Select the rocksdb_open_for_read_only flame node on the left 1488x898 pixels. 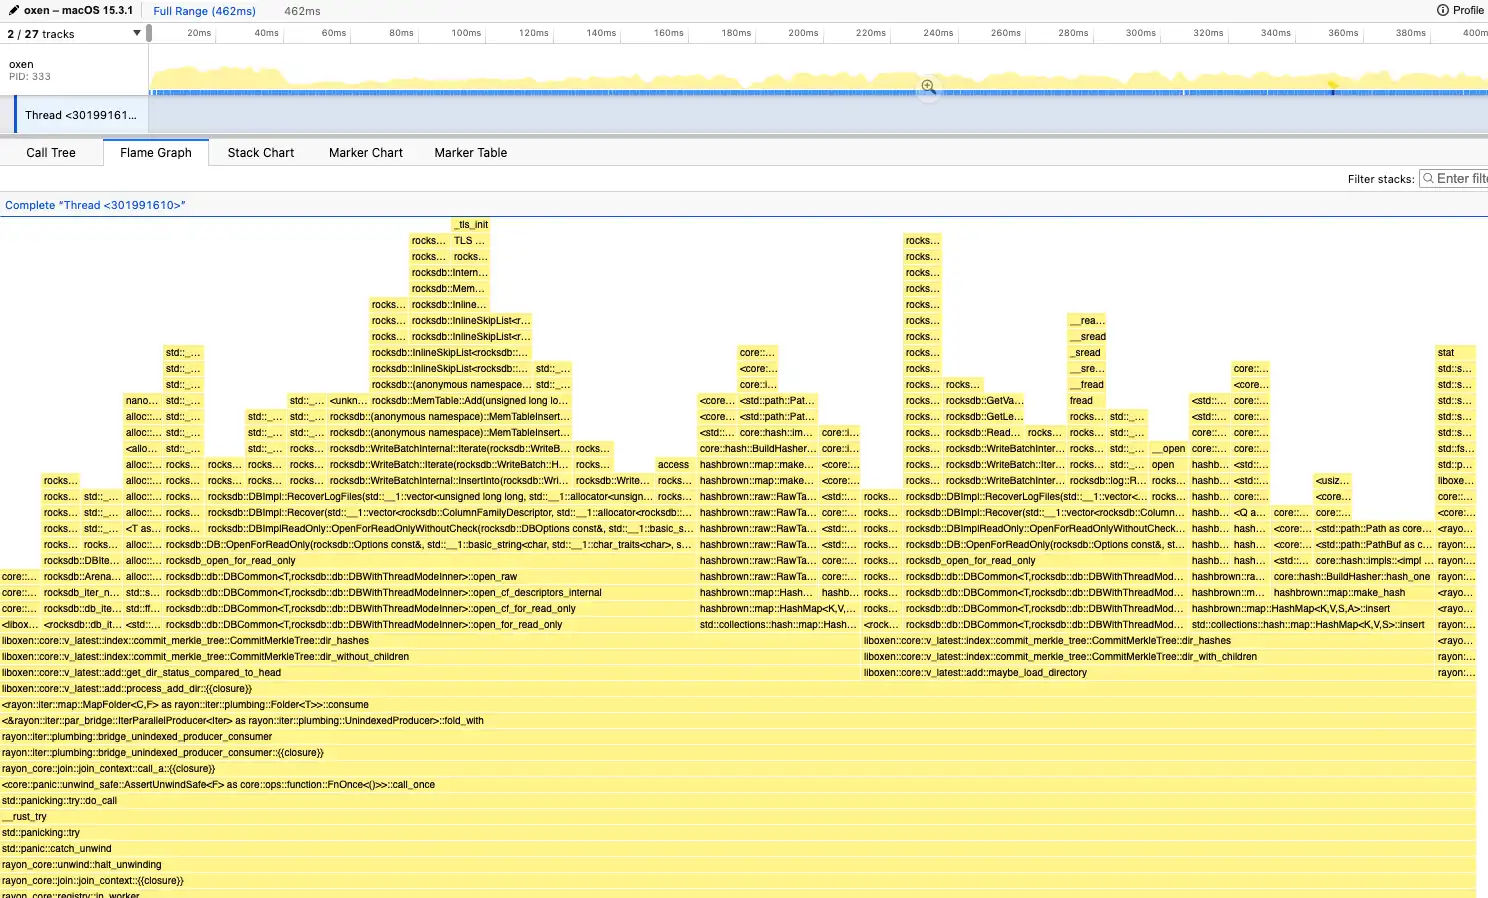231,561
